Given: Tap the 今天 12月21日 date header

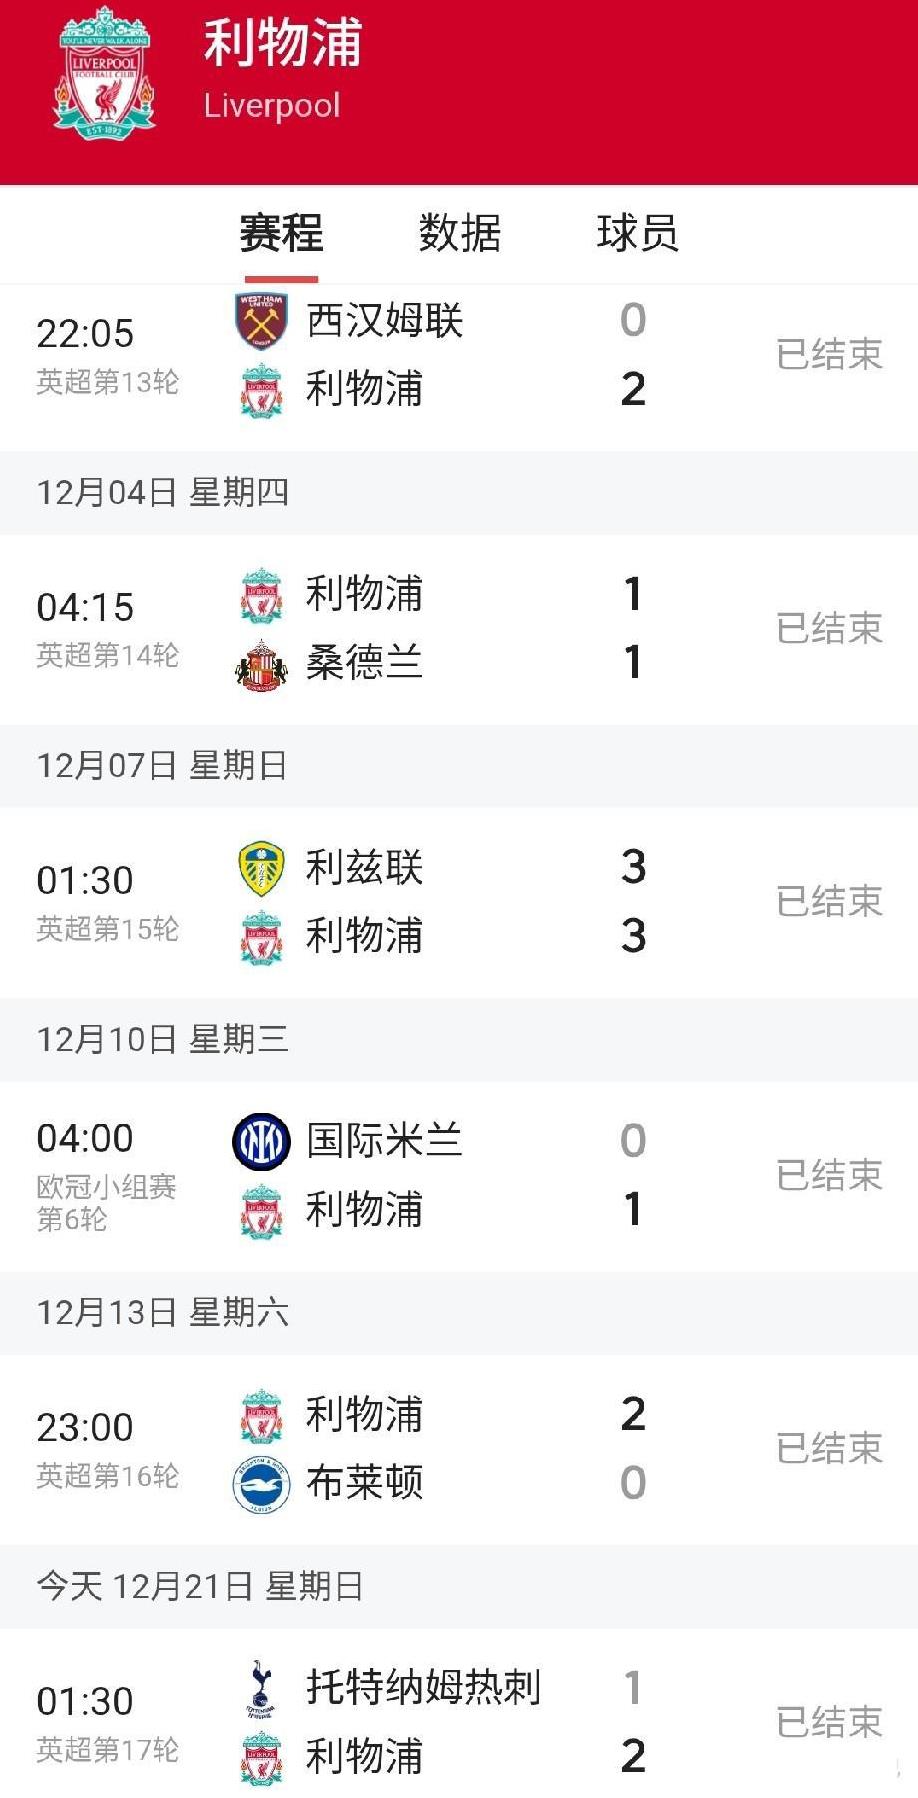Looking at the screenshot, I should (200, 1586).
